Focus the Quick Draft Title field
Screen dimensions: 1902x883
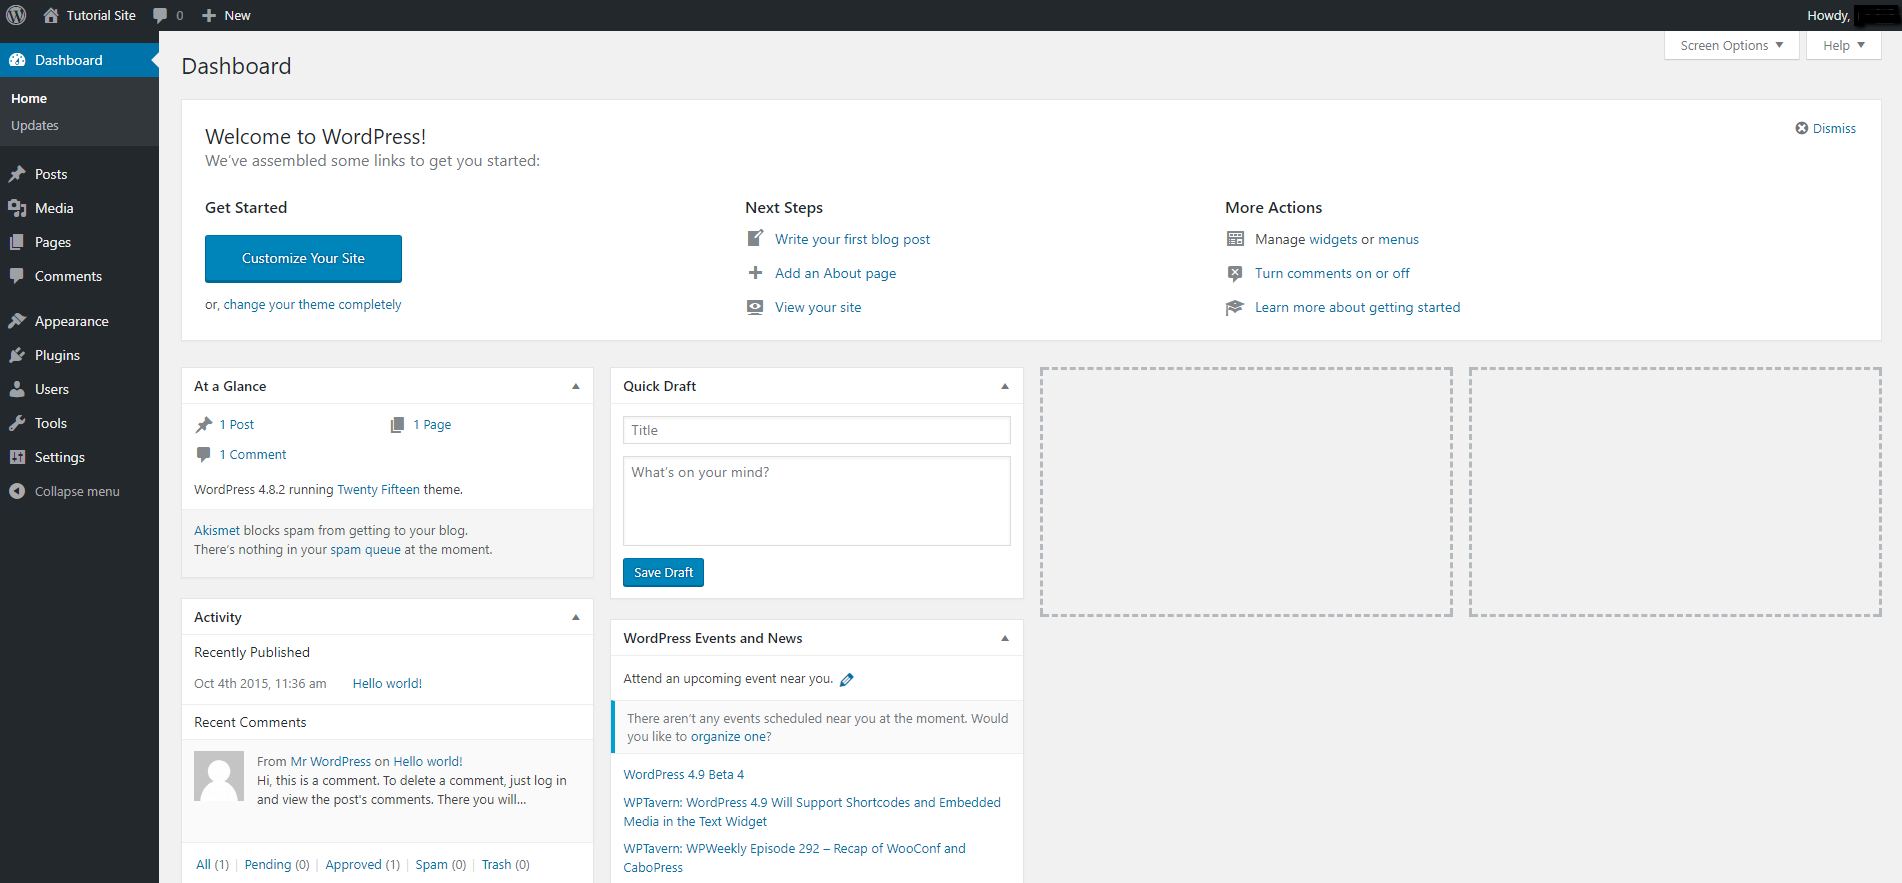coord(816,430)
